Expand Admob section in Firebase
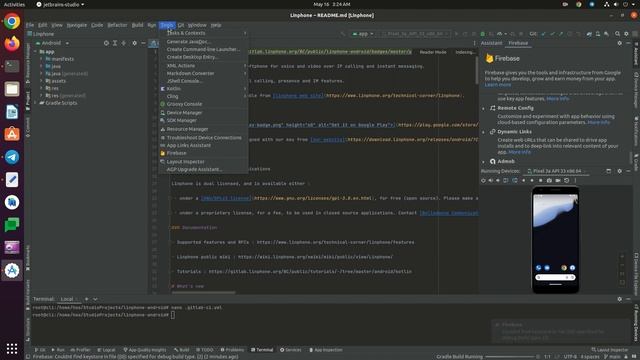Image resolution: width=640 pixels, height=360 pixels. tap(484, 162)
